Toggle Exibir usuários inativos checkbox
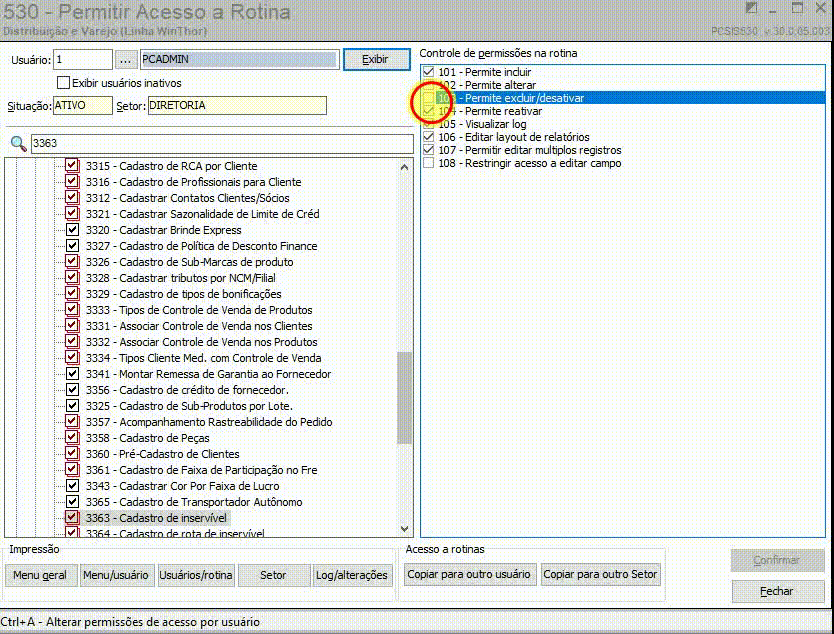Viewport: 834px width, 634px height. click(x=63, y=83)
